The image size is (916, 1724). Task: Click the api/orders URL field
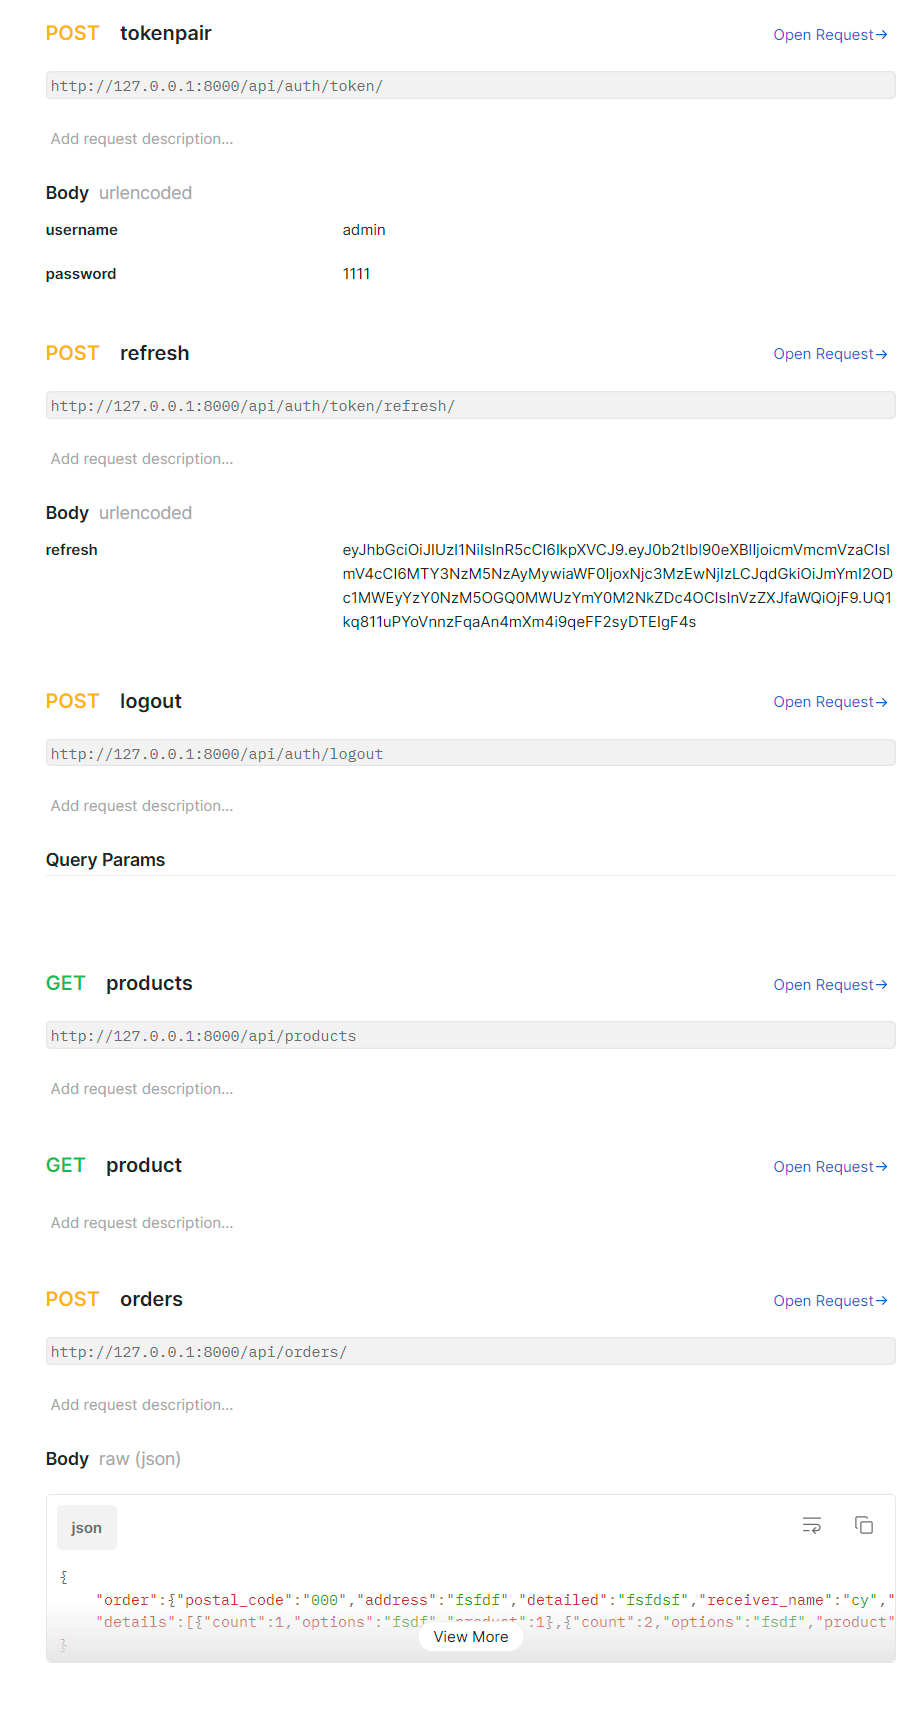(471, 1352)
